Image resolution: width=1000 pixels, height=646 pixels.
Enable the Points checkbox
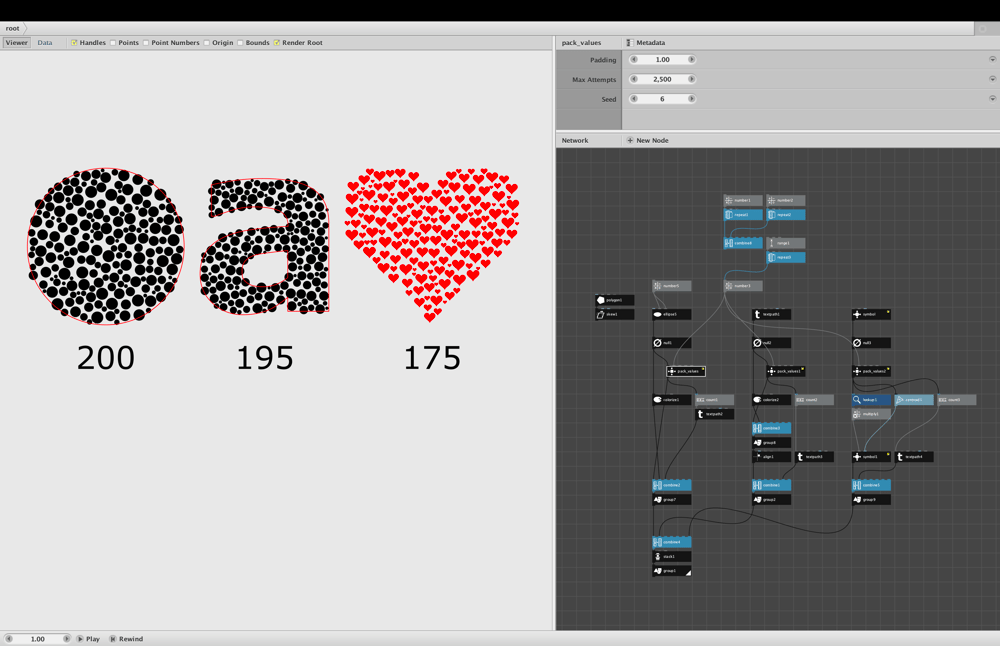coord(113,43)
